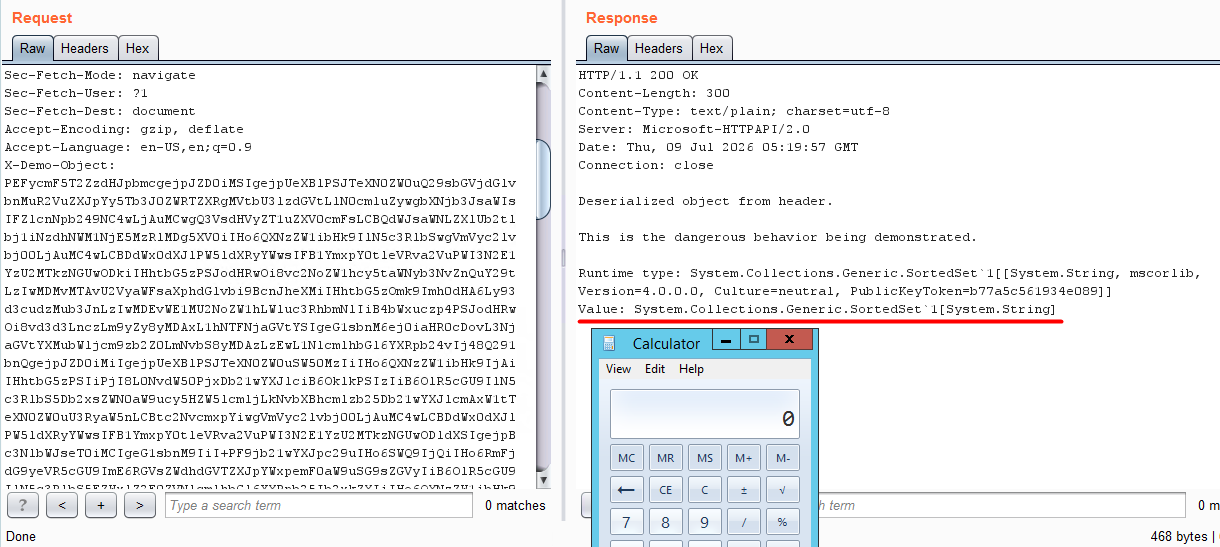
Task: Click Calculator percent key
Action: (x=782, y=522)
